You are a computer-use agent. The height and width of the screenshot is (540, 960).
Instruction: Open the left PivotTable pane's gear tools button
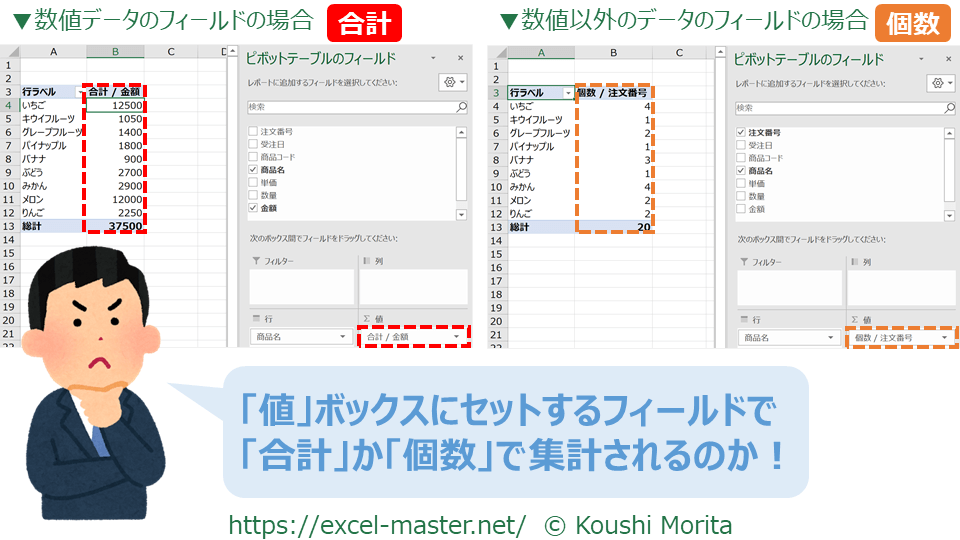tap(452, 83)
